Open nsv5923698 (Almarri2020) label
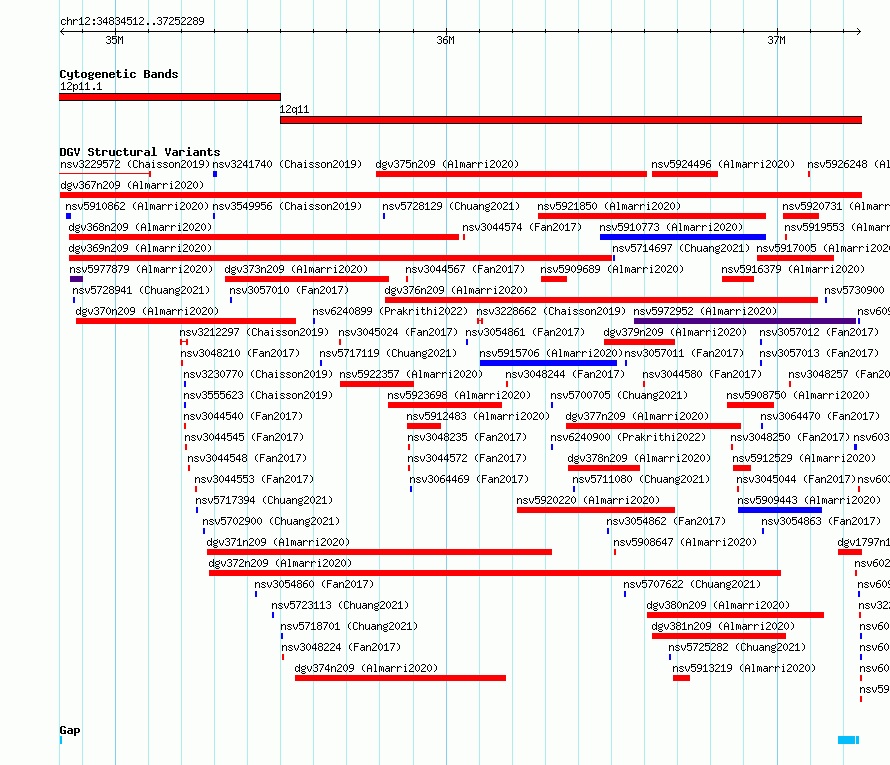Screen dimensions: 890x765 point(459,395)
